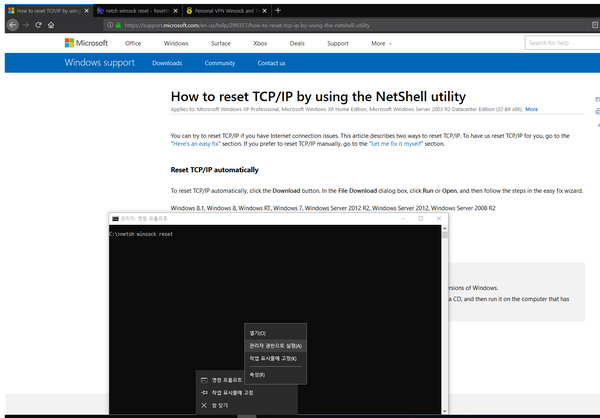Click 명령 프롬프트 in the jump list
600x418 pixels.
click(x=227, y=380)
